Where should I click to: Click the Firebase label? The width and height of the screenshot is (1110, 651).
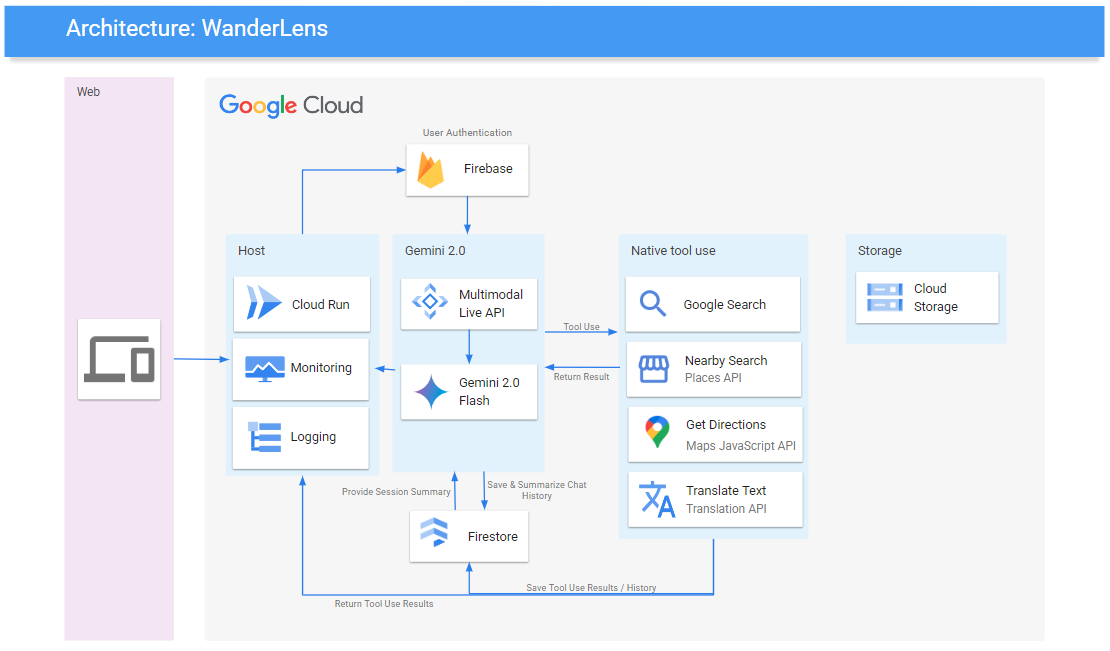488,168
